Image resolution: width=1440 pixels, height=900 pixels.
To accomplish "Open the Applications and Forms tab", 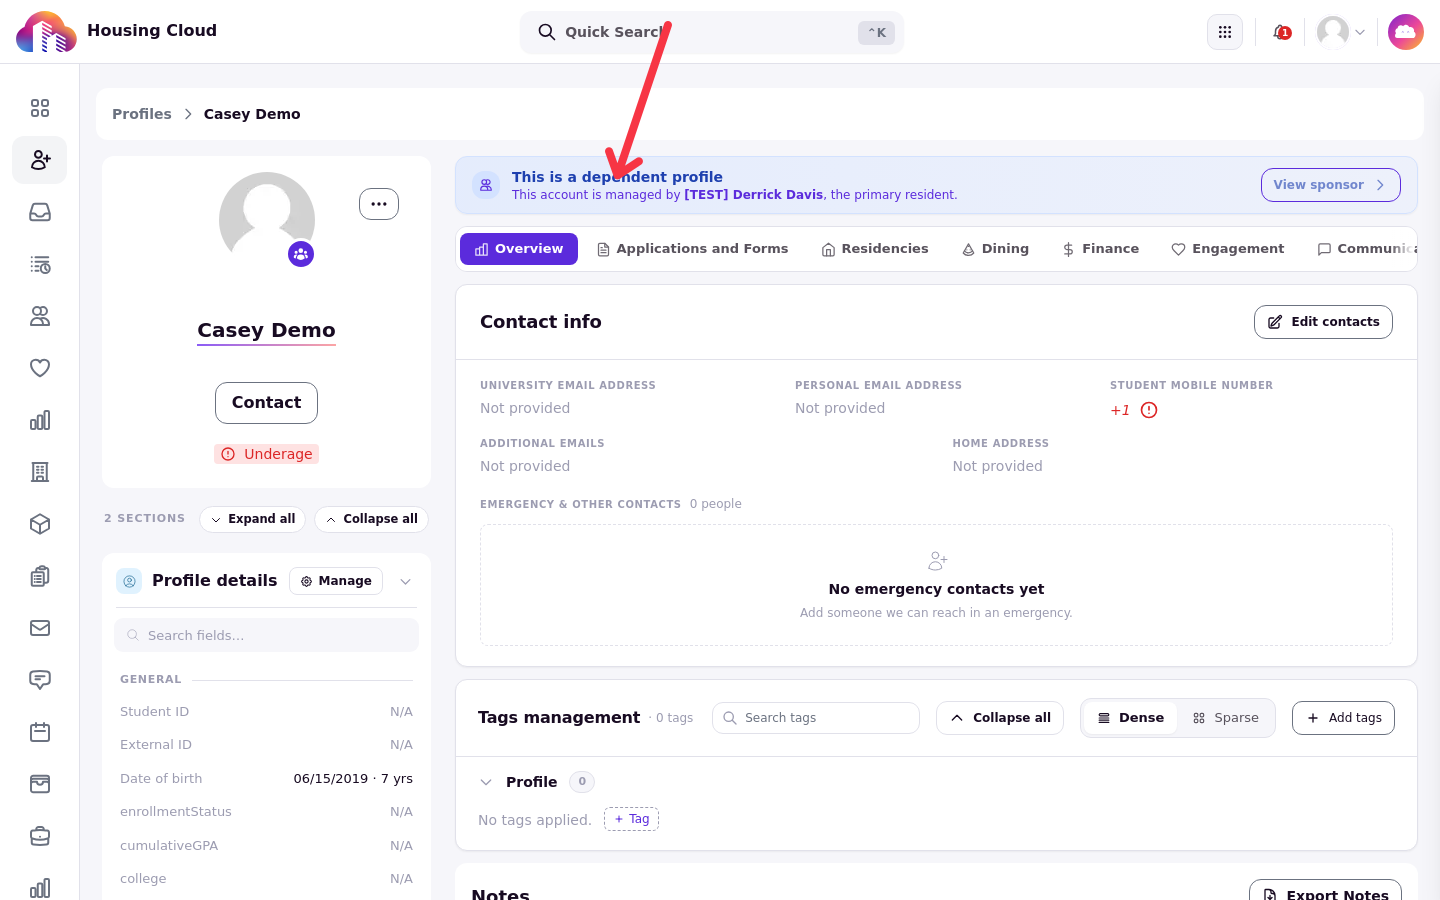I will tap(692, 249).
